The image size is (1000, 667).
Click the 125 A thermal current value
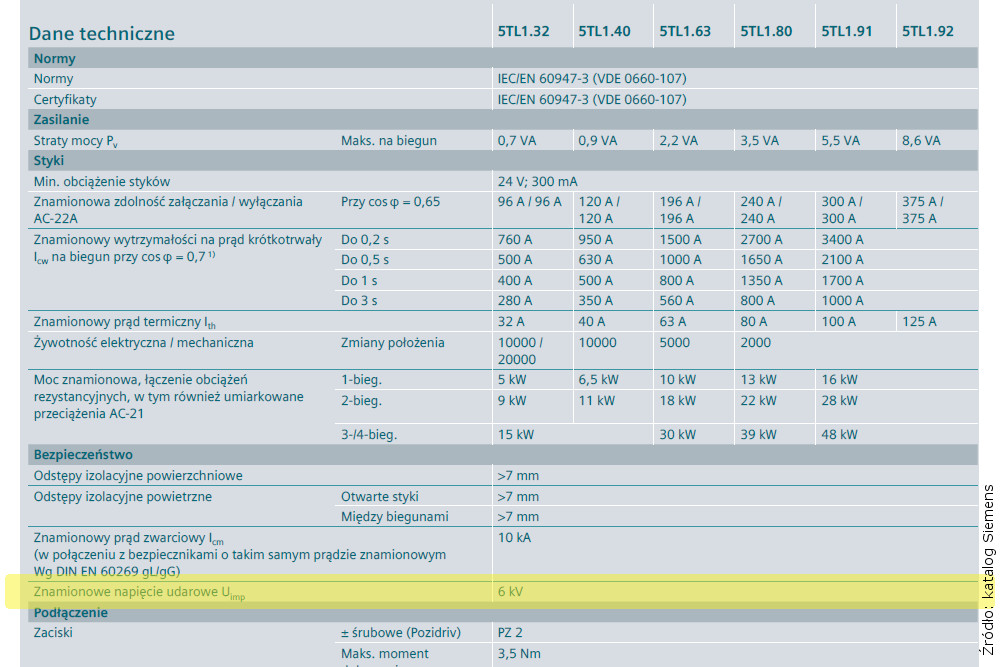tap(919, 321)
